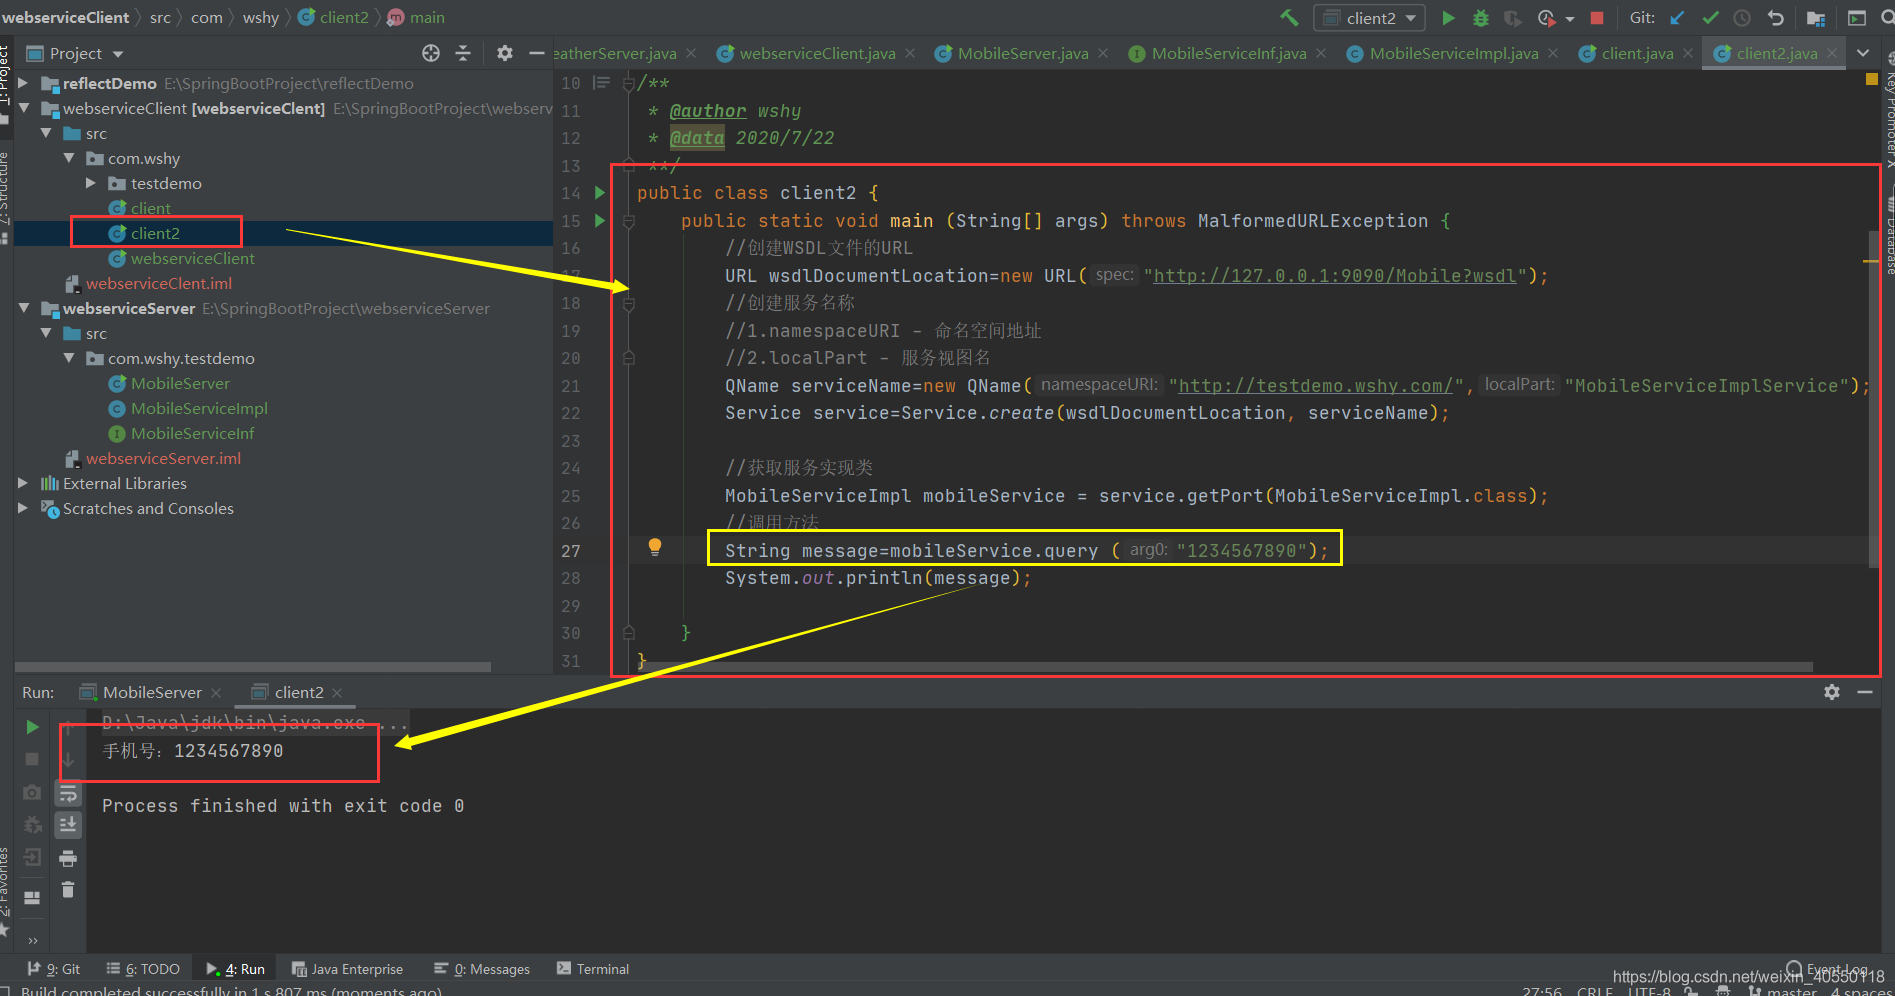Click the Run with Coverage icon
The height and width of the screenshot is (996, 1895).
click(1513, 18)
